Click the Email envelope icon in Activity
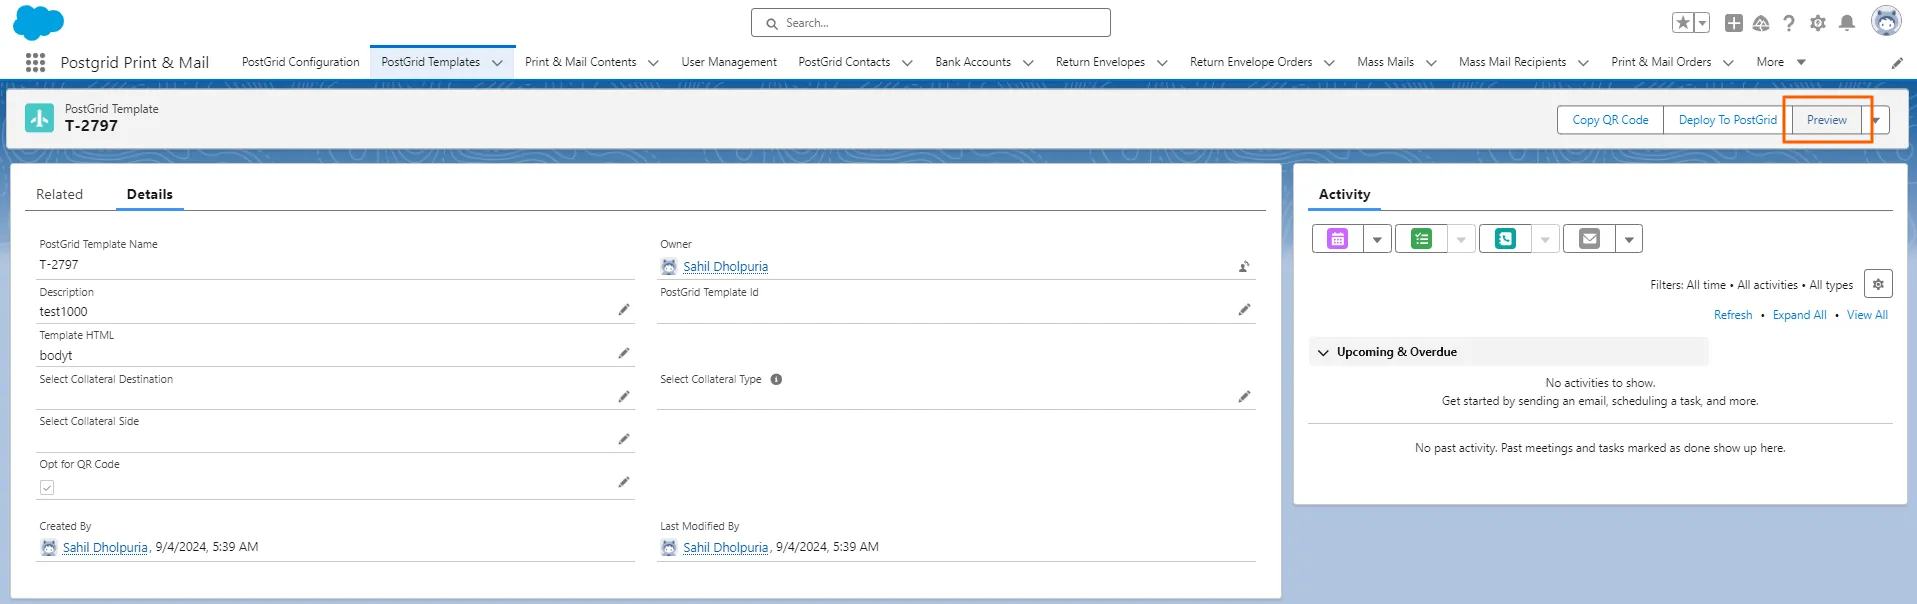This screenshot has height=604, width=1917. (x=1589, y=239)
